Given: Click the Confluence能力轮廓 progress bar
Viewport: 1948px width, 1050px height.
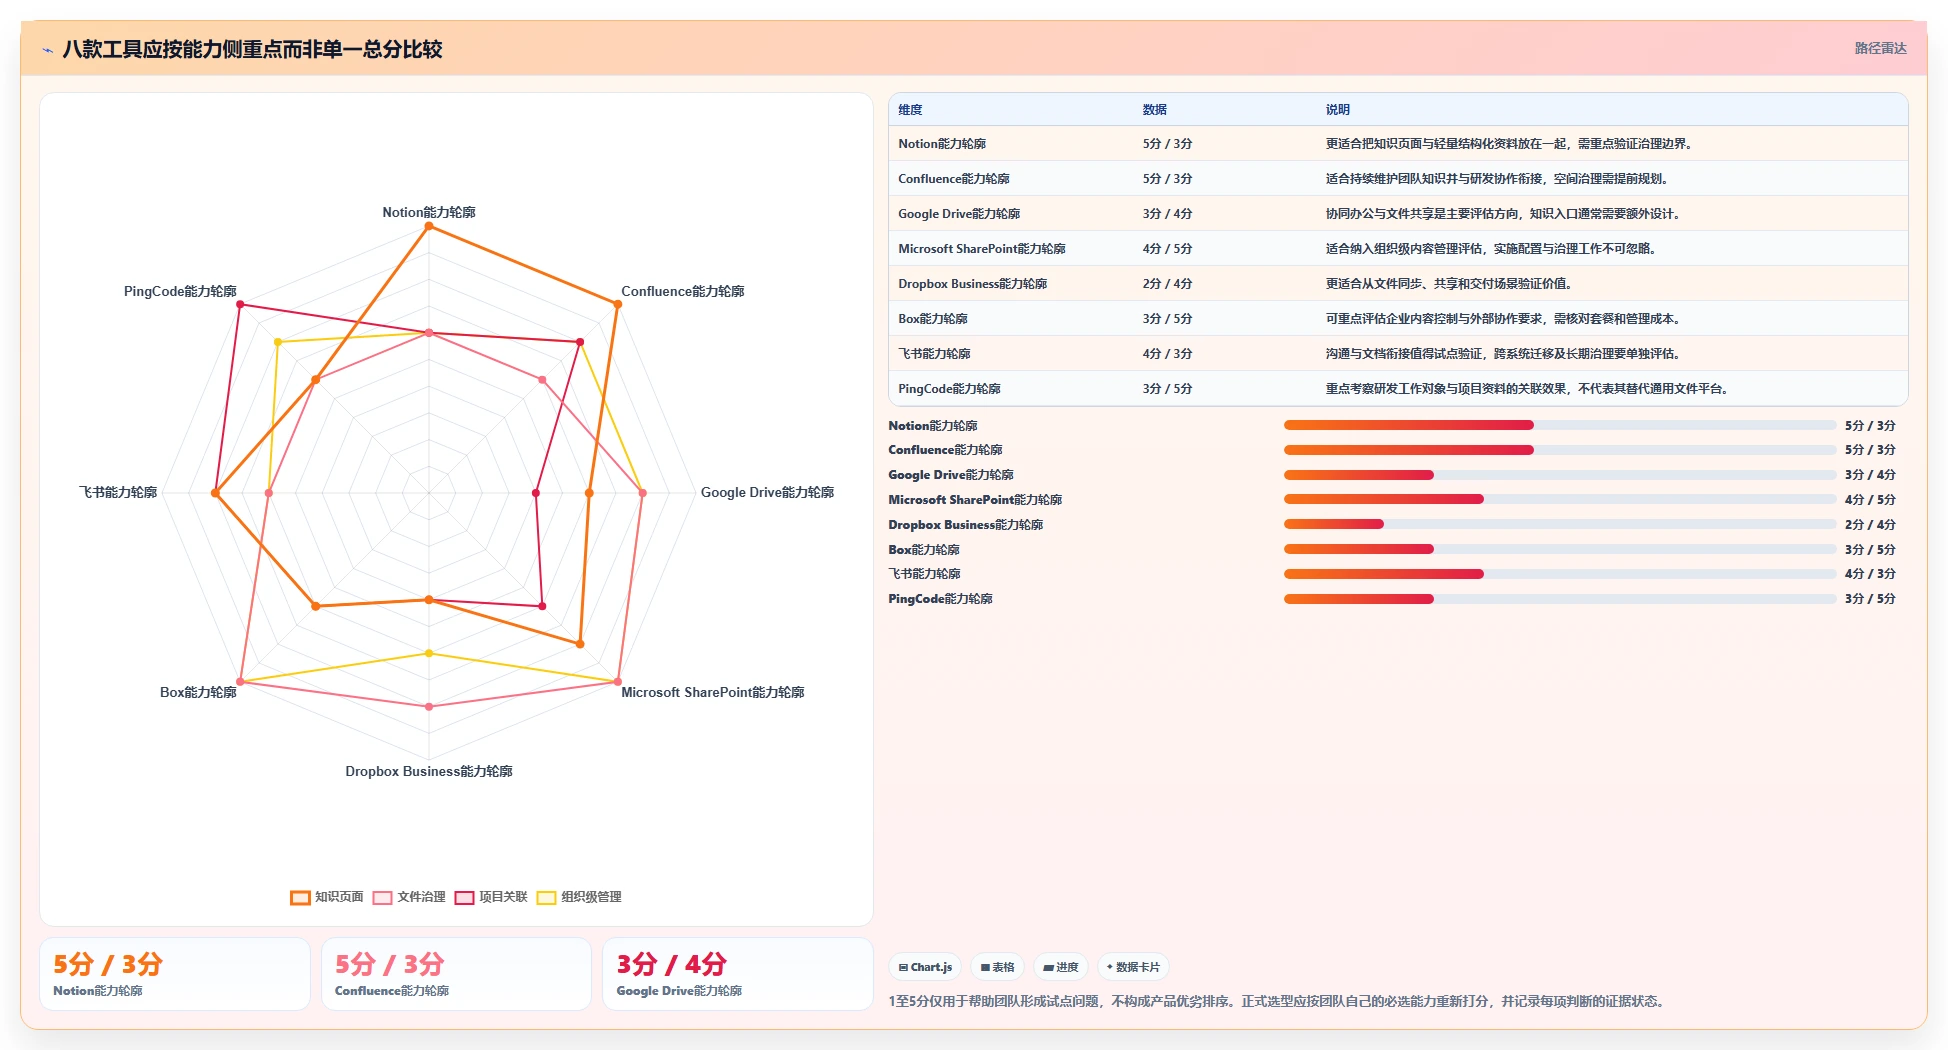Looking at the screenshot, I should [x=1560, y=450].
